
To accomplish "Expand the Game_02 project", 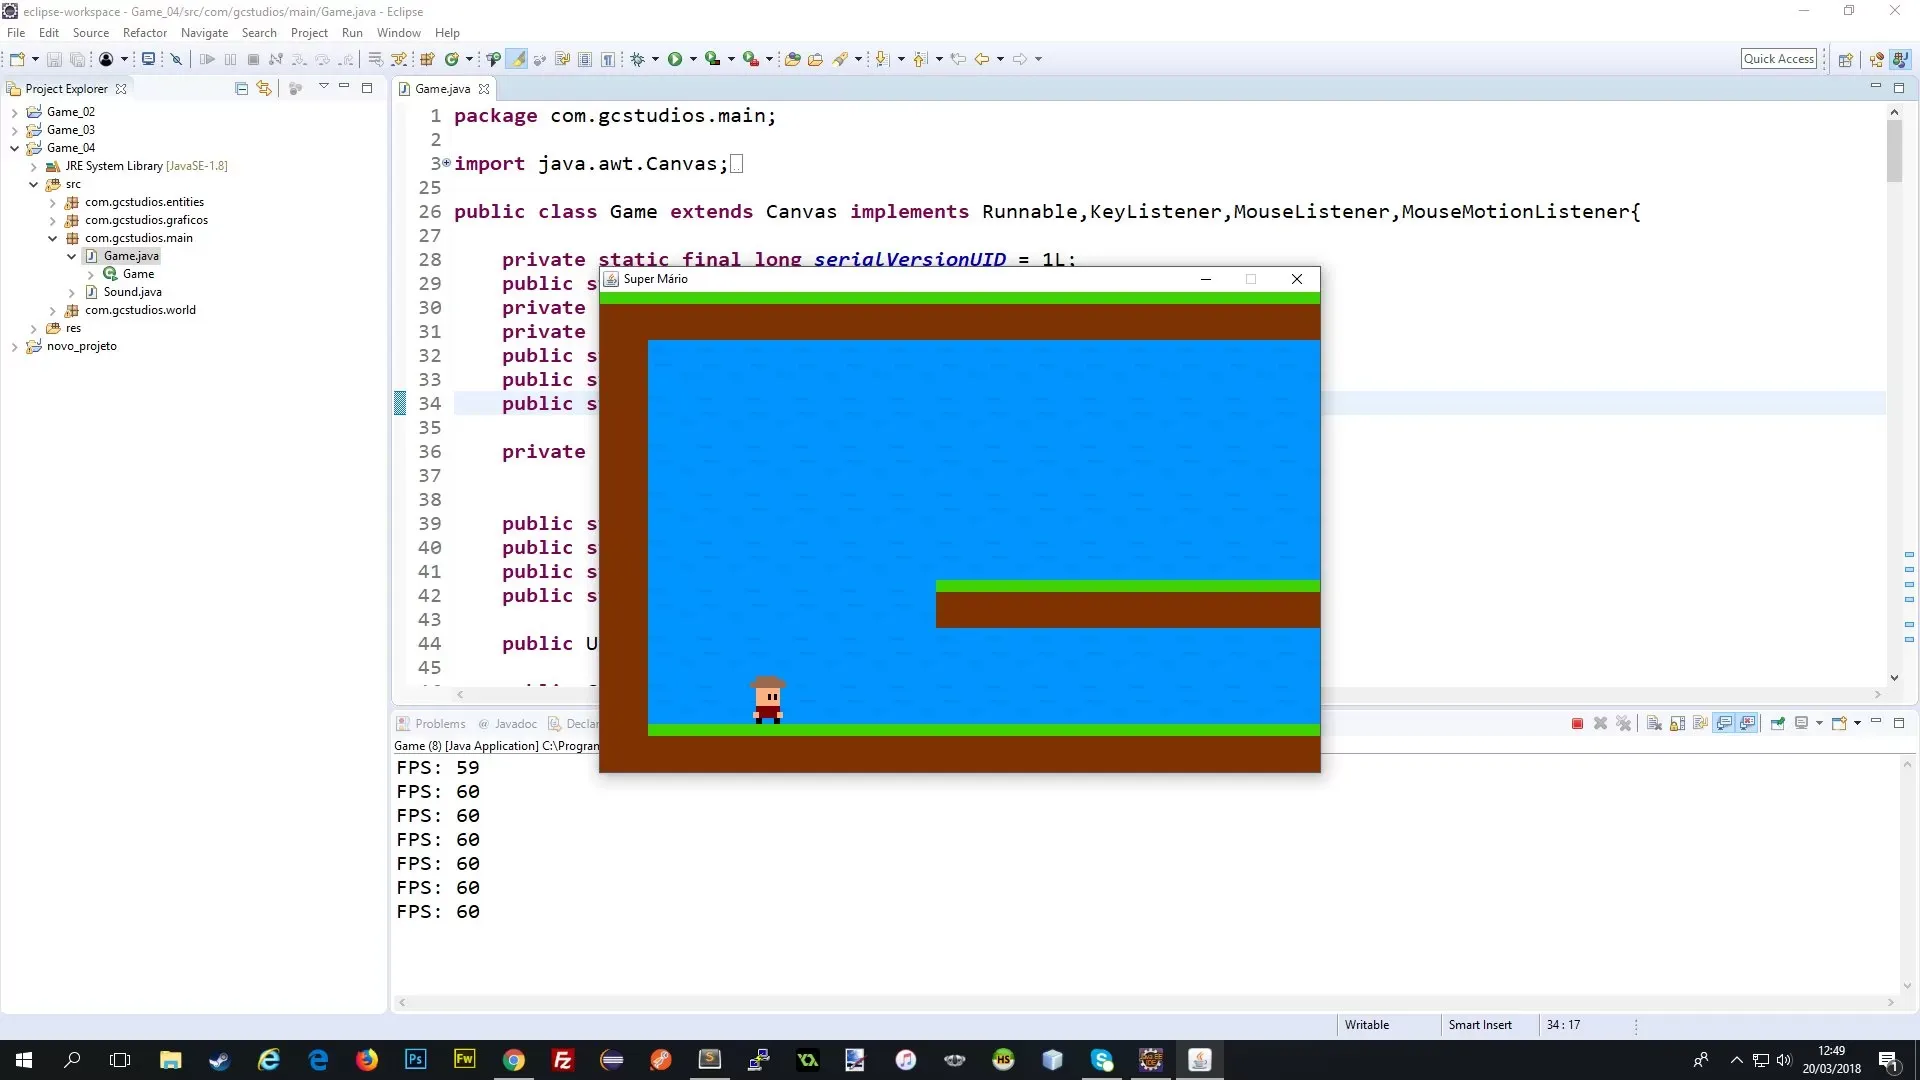I will coord(14,112).
